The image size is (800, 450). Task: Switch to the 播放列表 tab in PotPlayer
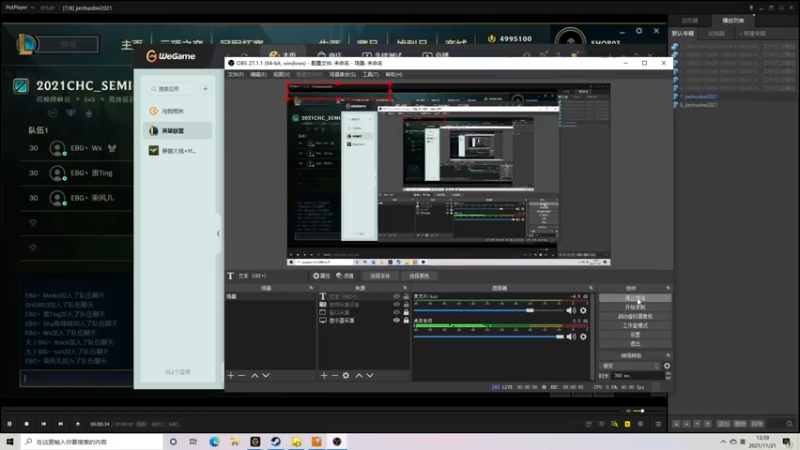tap(733, 20)
